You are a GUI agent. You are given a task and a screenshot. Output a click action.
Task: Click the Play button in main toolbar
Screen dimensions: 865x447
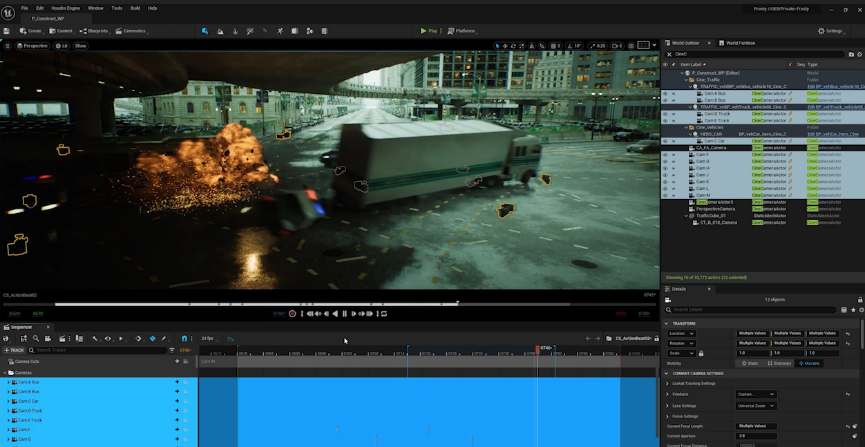(x=429, y=31)
